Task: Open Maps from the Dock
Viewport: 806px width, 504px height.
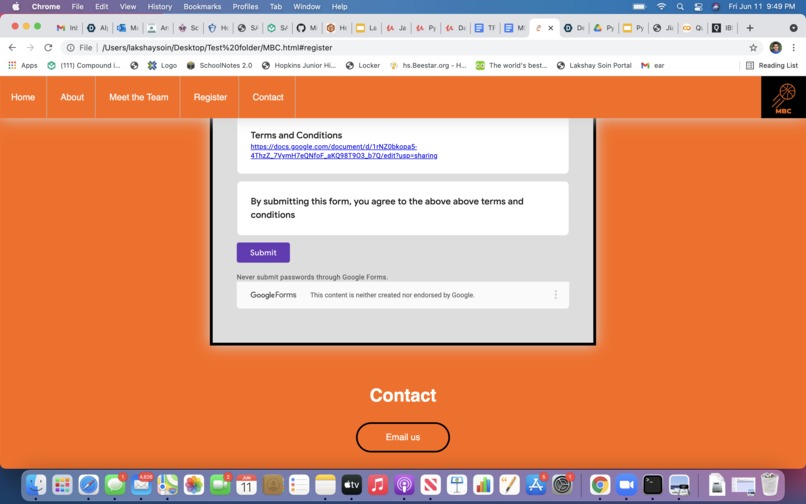Action: point(168,484)
